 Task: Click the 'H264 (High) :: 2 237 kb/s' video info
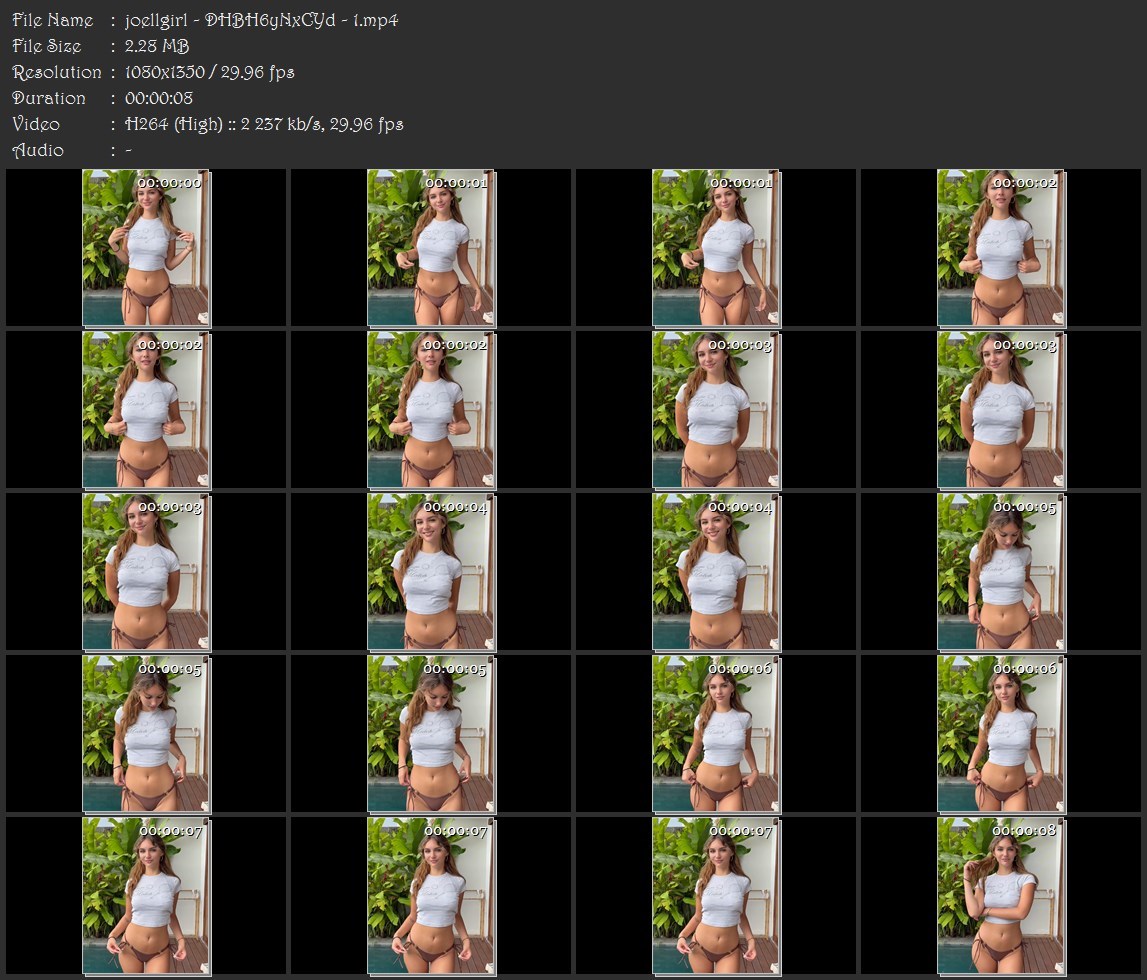point(223,124)
